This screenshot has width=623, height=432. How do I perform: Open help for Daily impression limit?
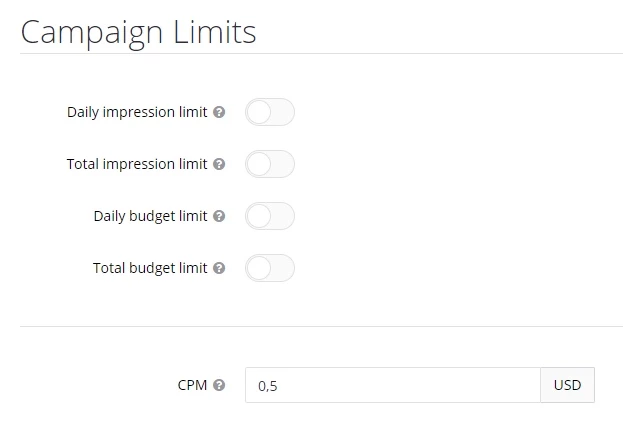[219, 112]
